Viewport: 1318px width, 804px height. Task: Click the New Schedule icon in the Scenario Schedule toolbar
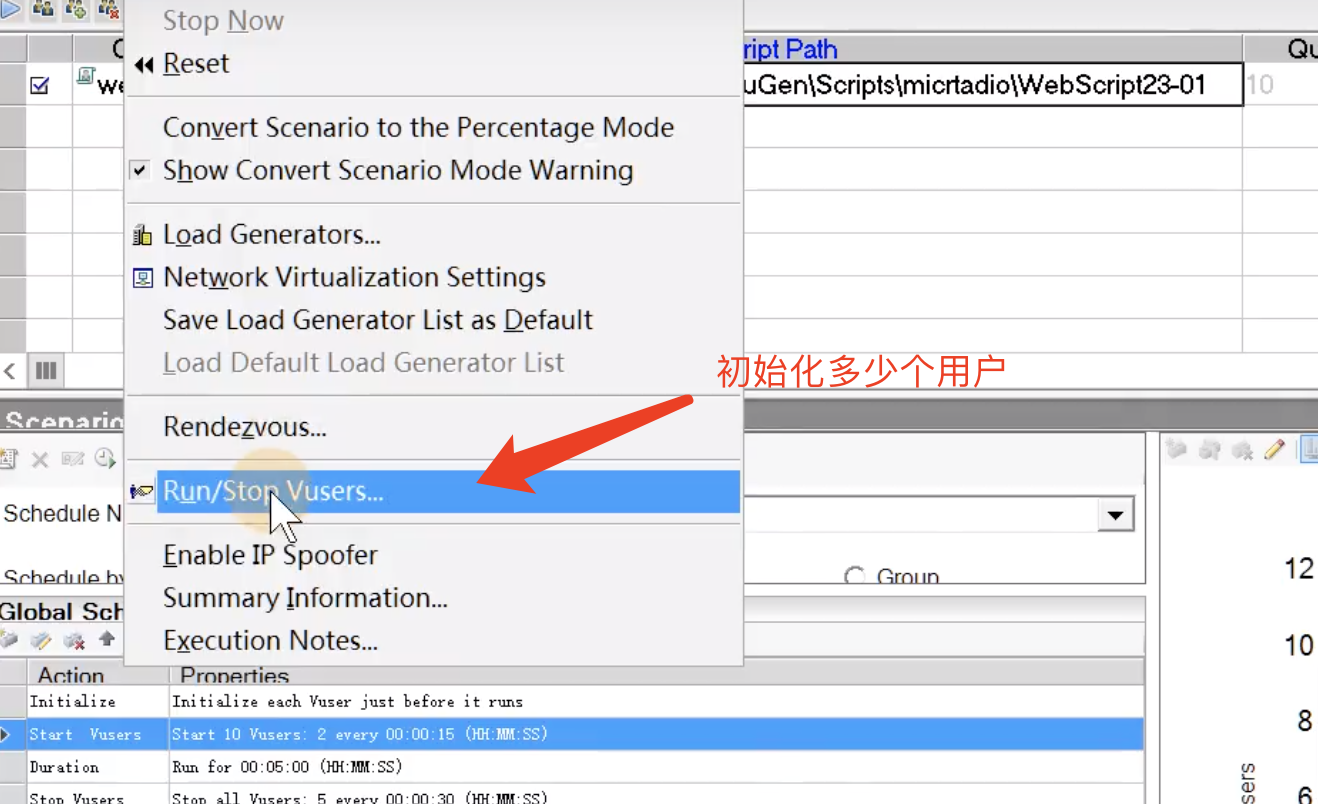coord(9,459)
